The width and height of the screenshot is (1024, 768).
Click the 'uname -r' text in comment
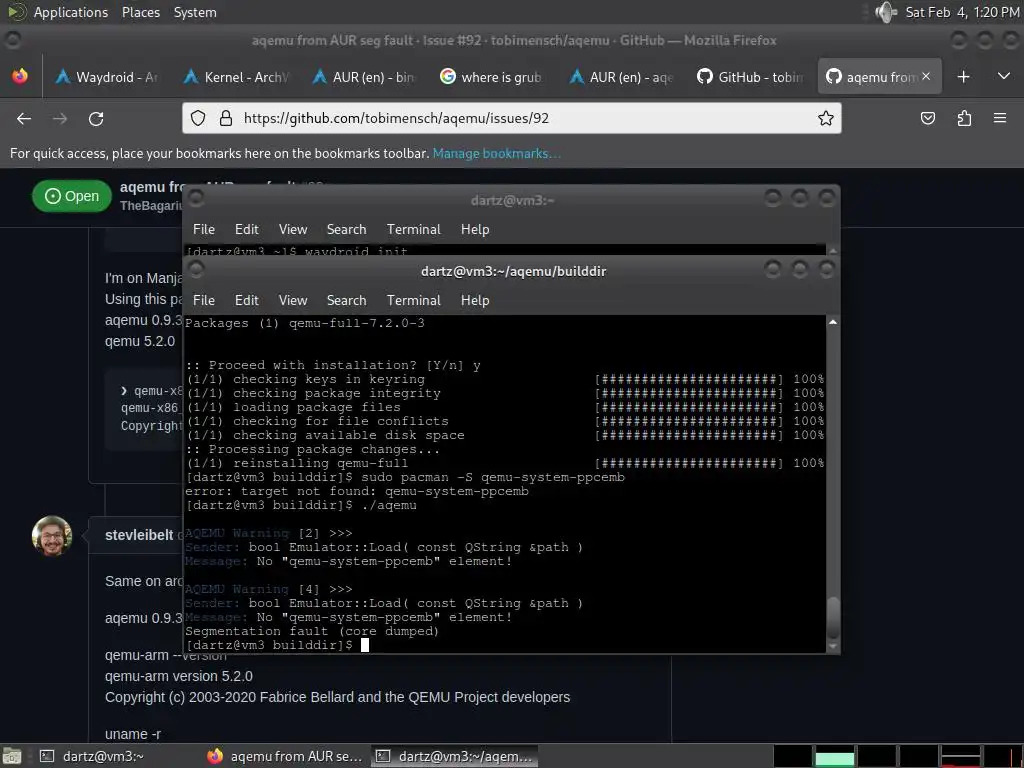133,734
